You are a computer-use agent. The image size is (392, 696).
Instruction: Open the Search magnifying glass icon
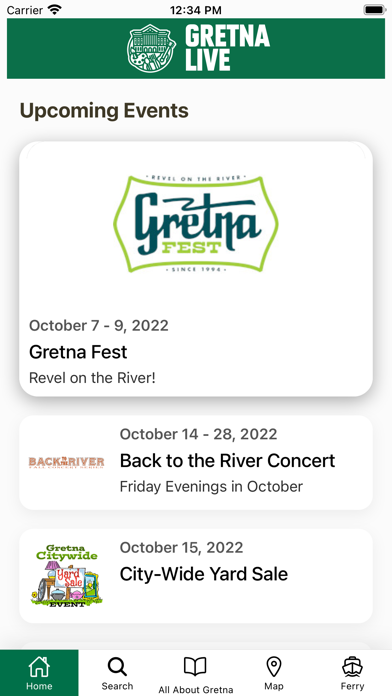[117, 667]
